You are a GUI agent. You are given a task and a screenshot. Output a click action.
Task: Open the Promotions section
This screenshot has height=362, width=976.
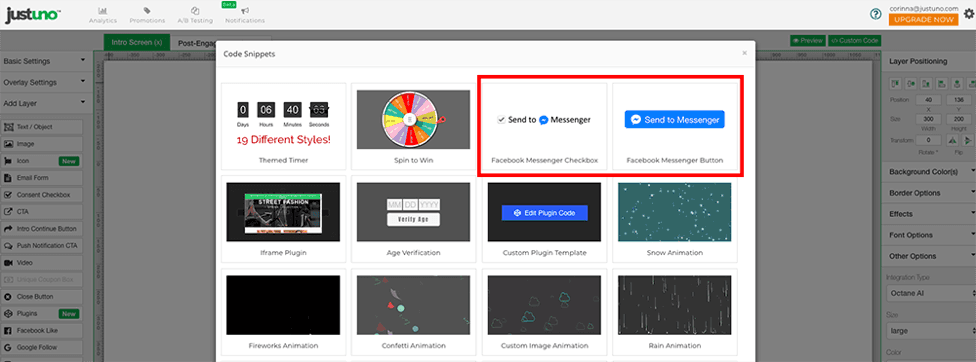[147, 15]
